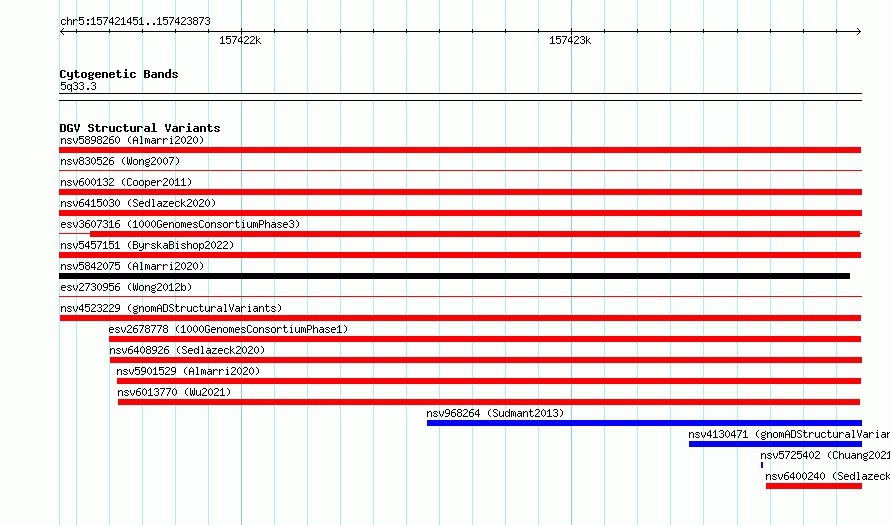Open esv2678778 (1000GenomesConsortiumPhase1) label
Viewport: 890px width, 525px height.
point(228,329)
